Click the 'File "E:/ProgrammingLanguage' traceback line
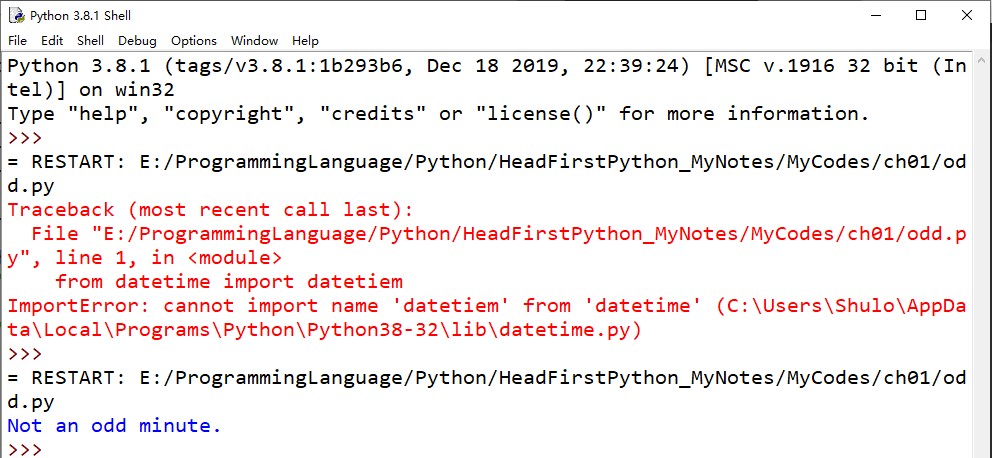992x458 pixels. [499, 233]
